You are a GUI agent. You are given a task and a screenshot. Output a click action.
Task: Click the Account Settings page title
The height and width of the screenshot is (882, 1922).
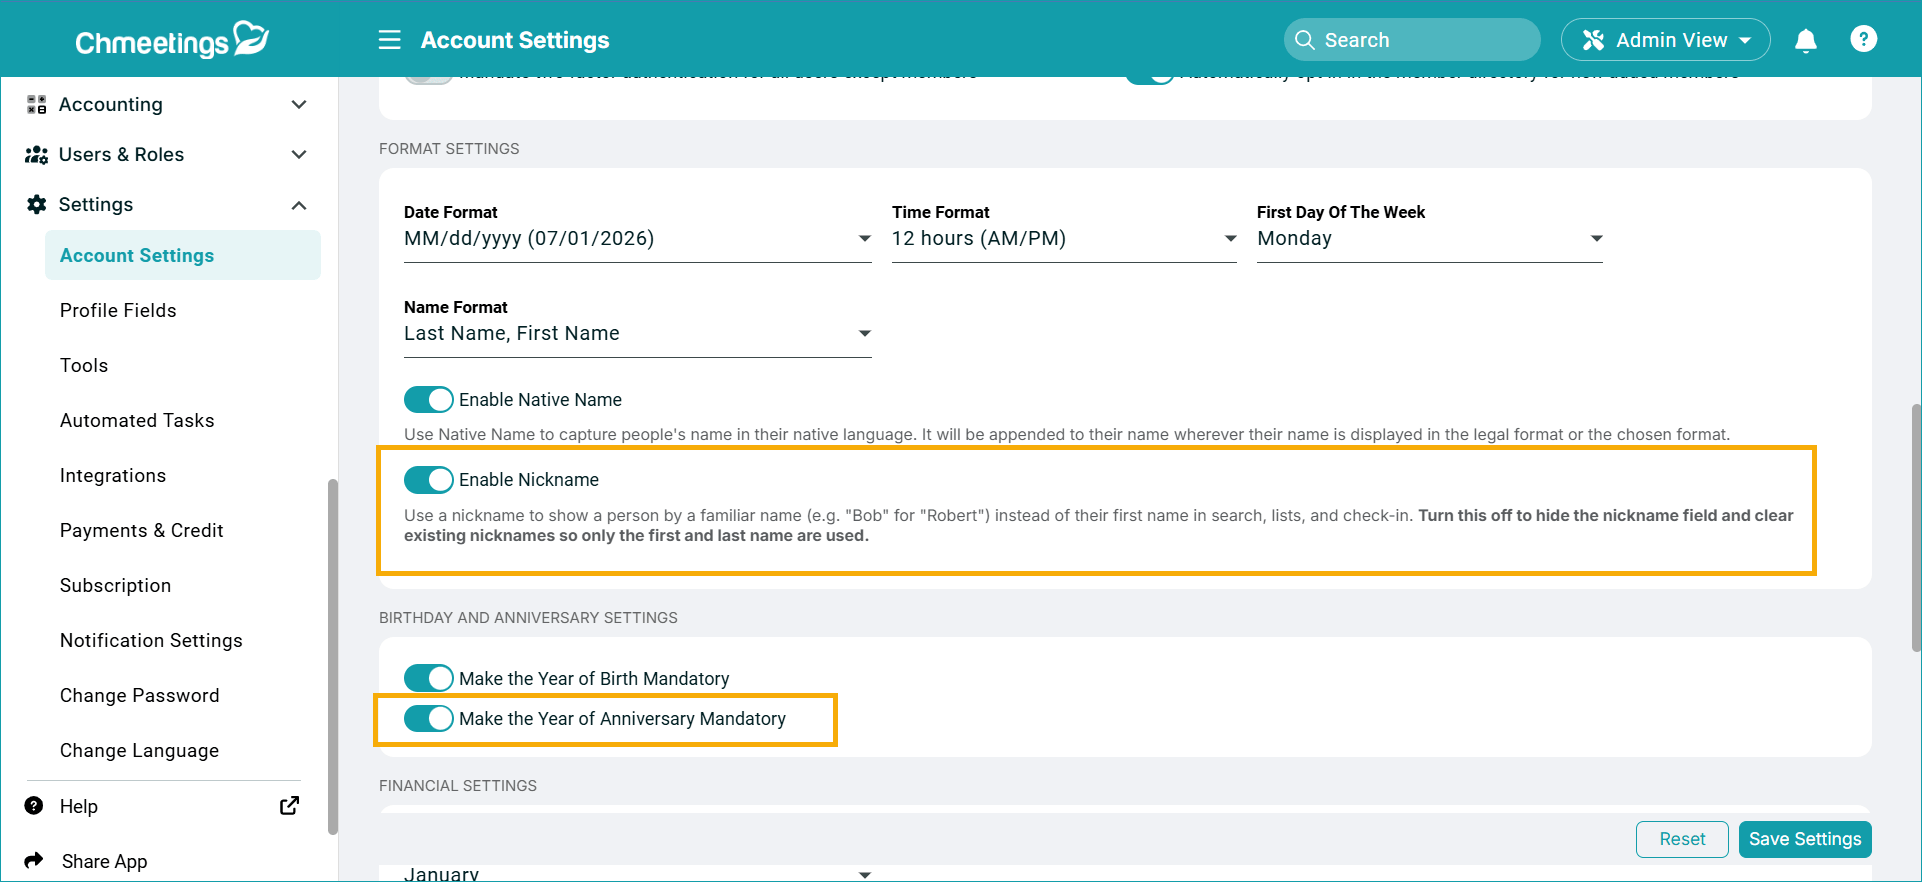click(515, 40)
